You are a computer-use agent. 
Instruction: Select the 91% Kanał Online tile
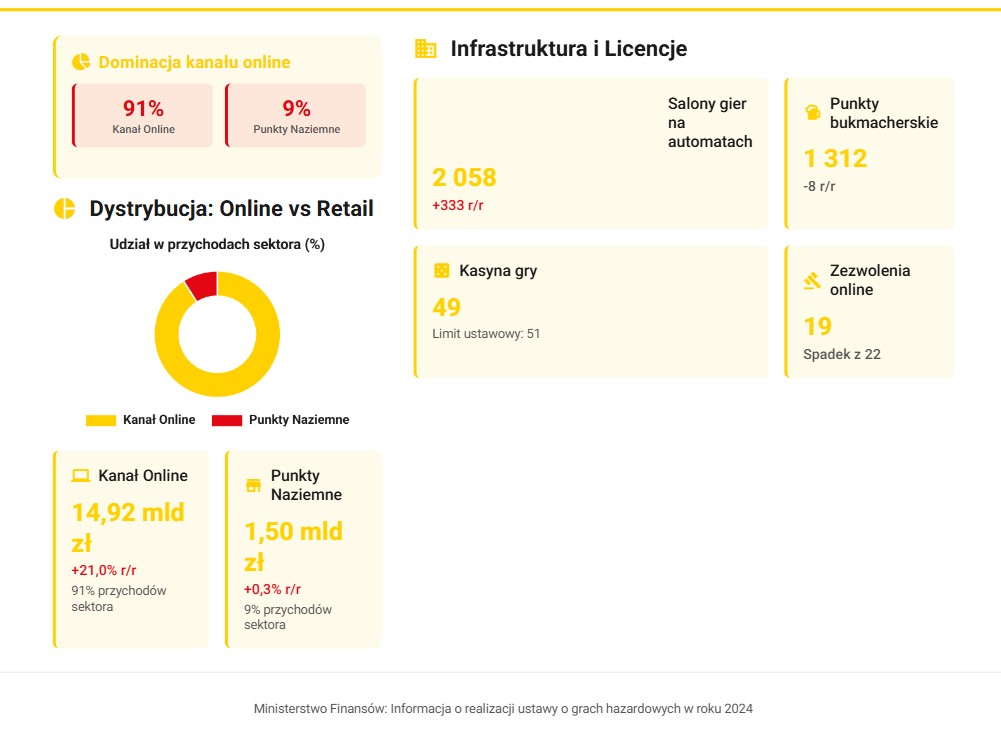coord(143,116)
